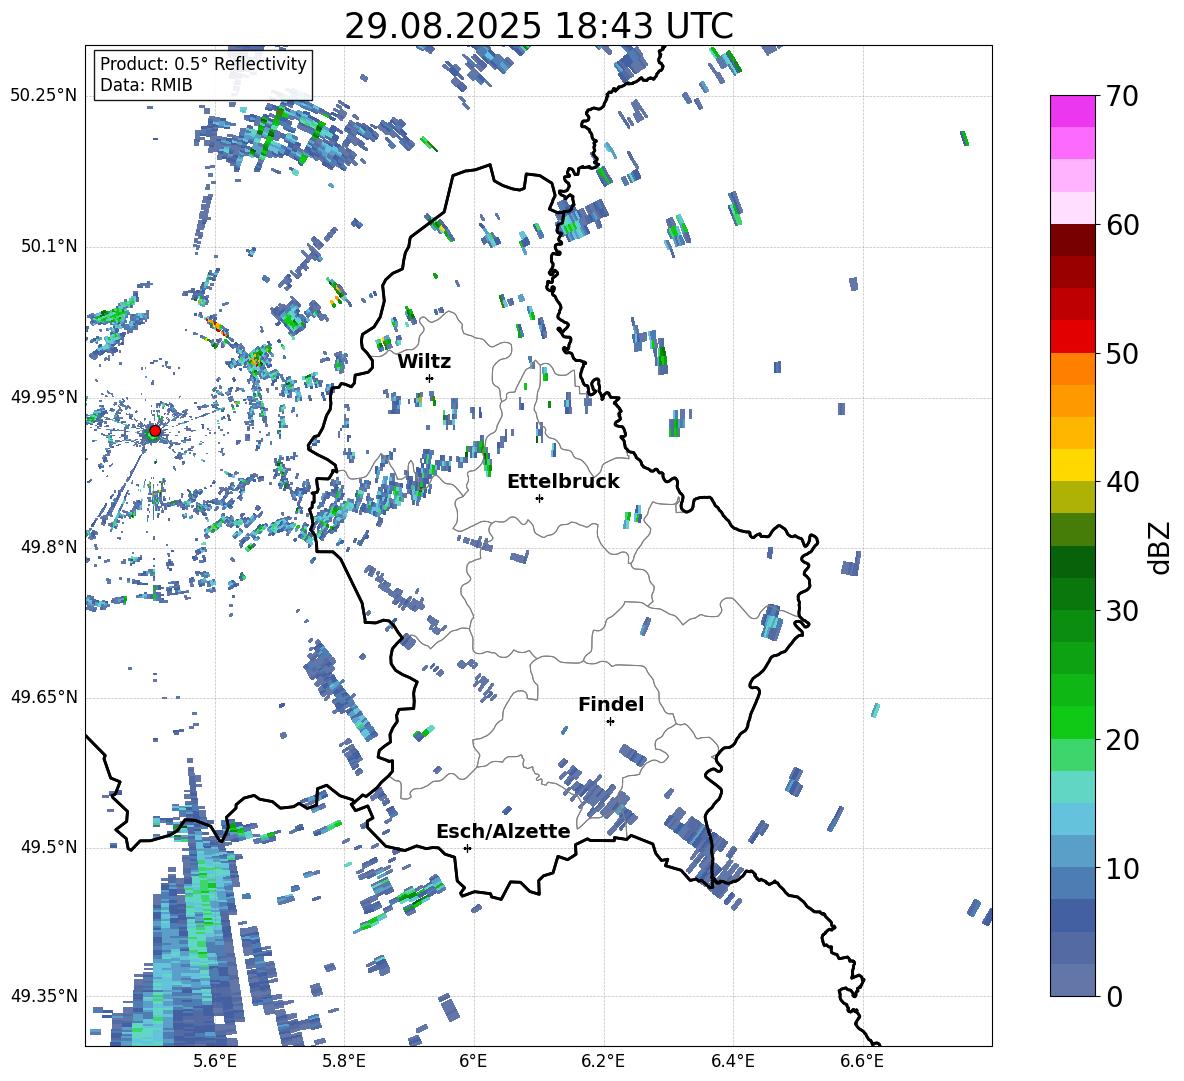Click the 50.1°N latitude label

pos(49,246)
